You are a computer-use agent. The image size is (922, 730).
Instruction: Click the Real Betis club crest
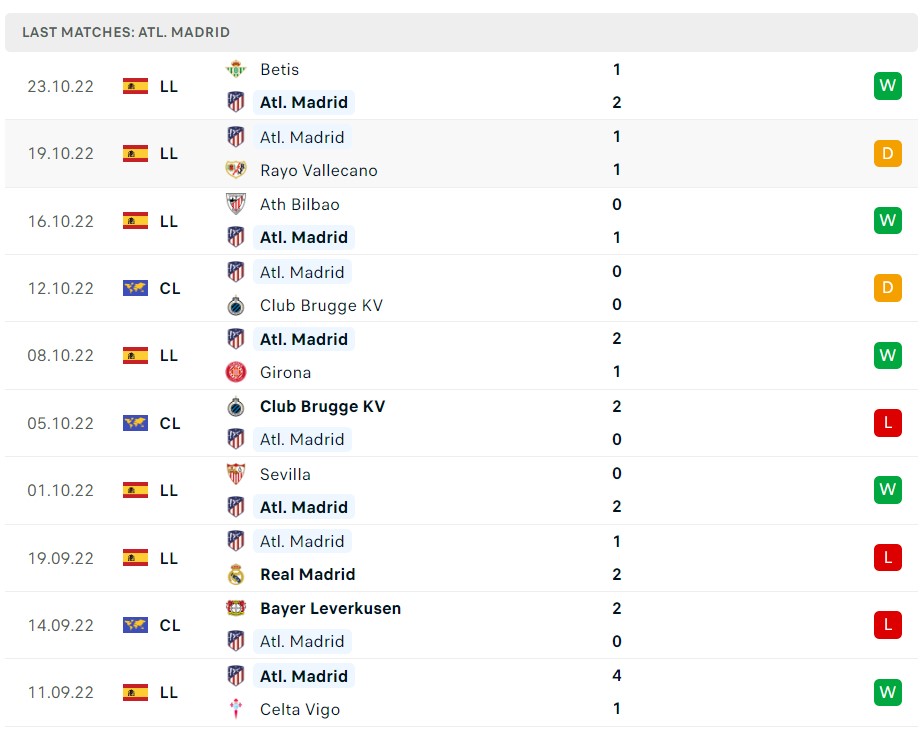[236, 70]
